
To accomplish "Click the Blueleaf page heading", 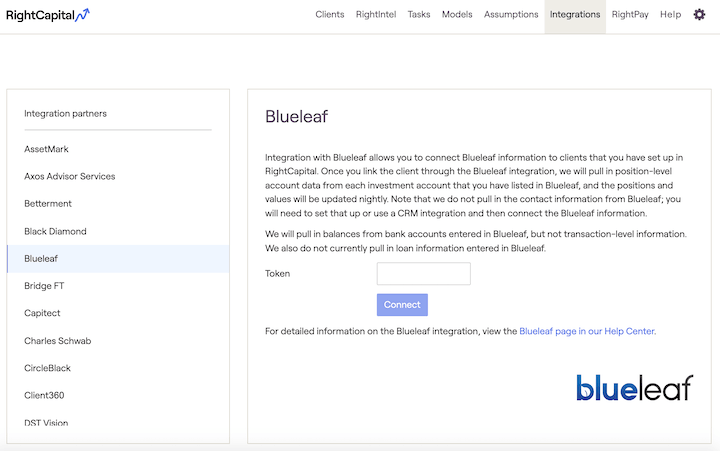I will point(296,117).
